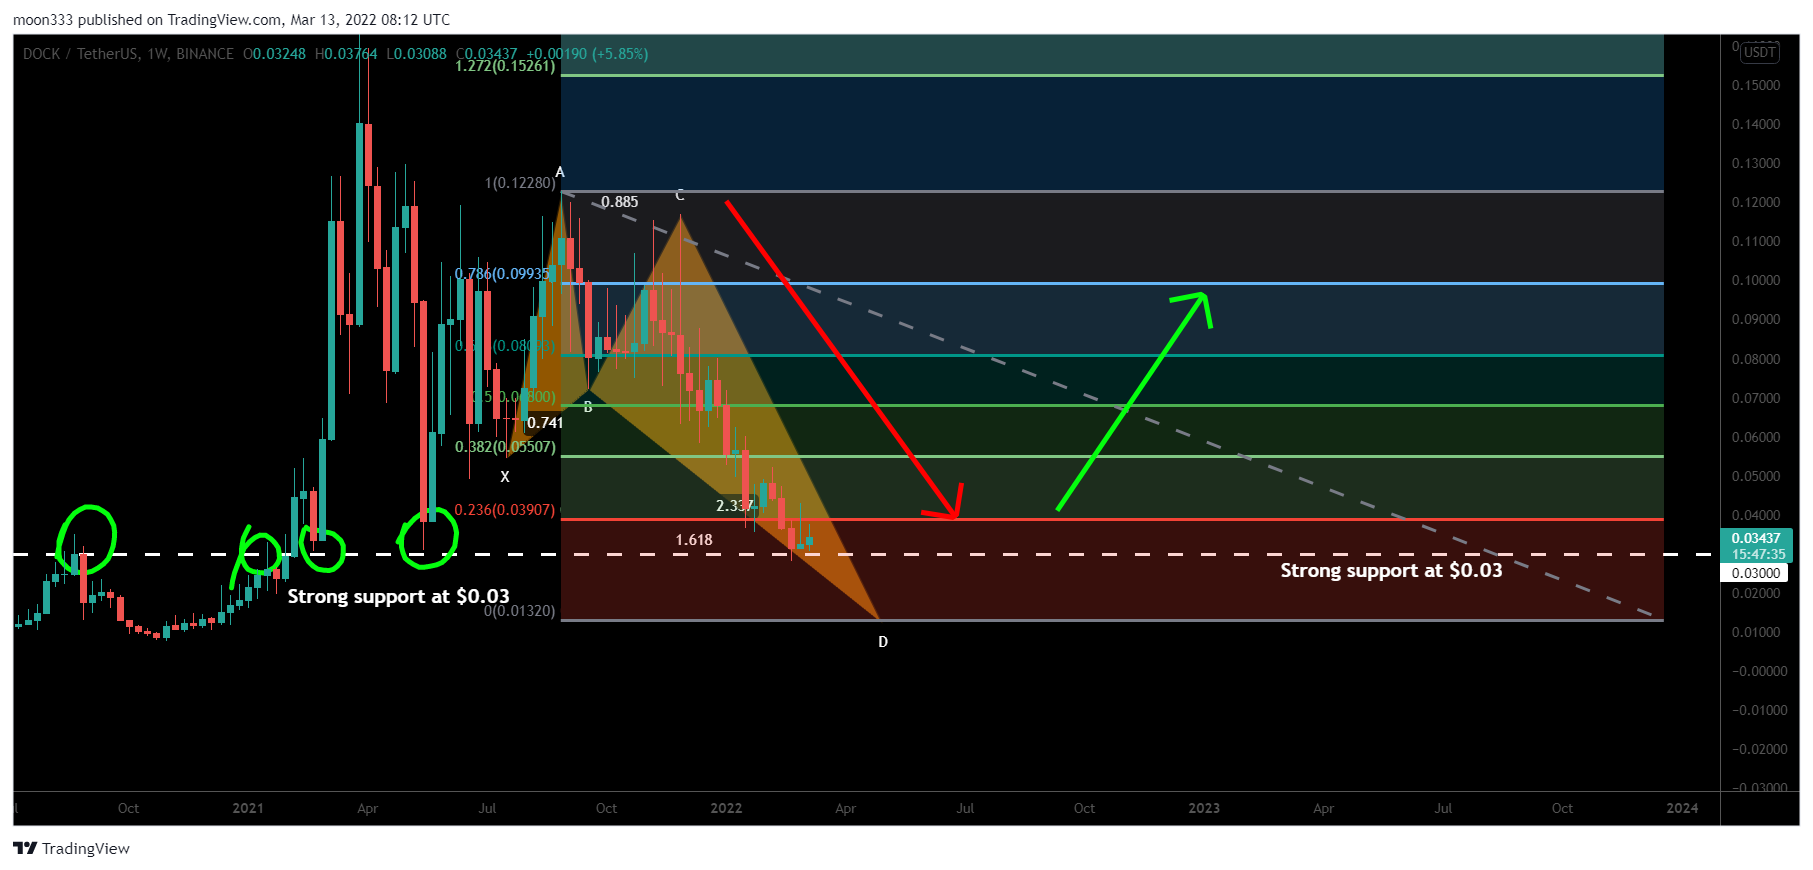This screenshot has width=1813, height=870.
Task: Click the 0.08000 price axis label
Action: coord(1756,359)
